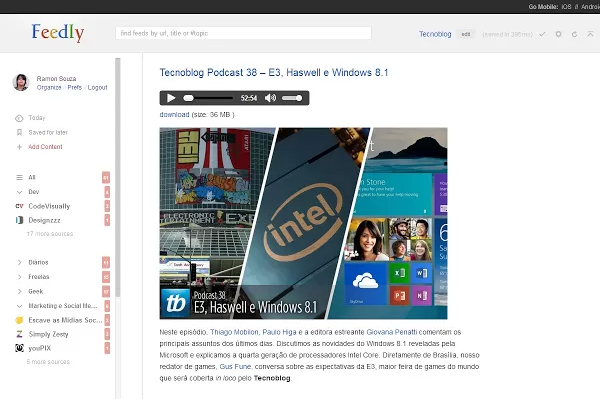Viewport: 600px width, 400px height.
Task: Click the sidebar vertical scrollbar
Action: pyautogui.click(x=117, y=177)
